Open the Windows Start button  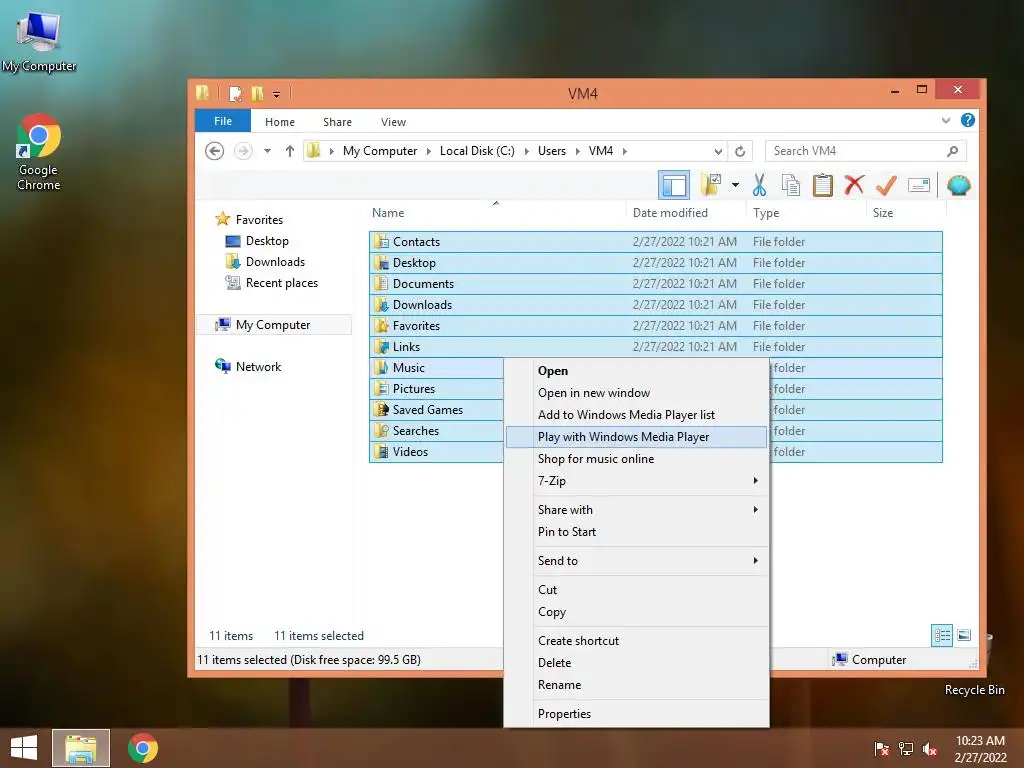[x=24, y=748]
